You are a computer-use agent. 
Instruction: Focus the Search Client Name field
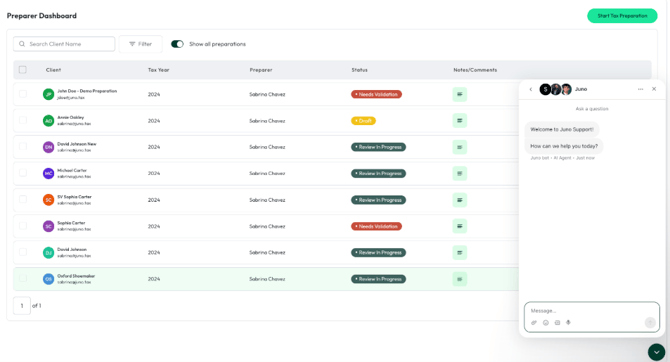coord(64,44)
